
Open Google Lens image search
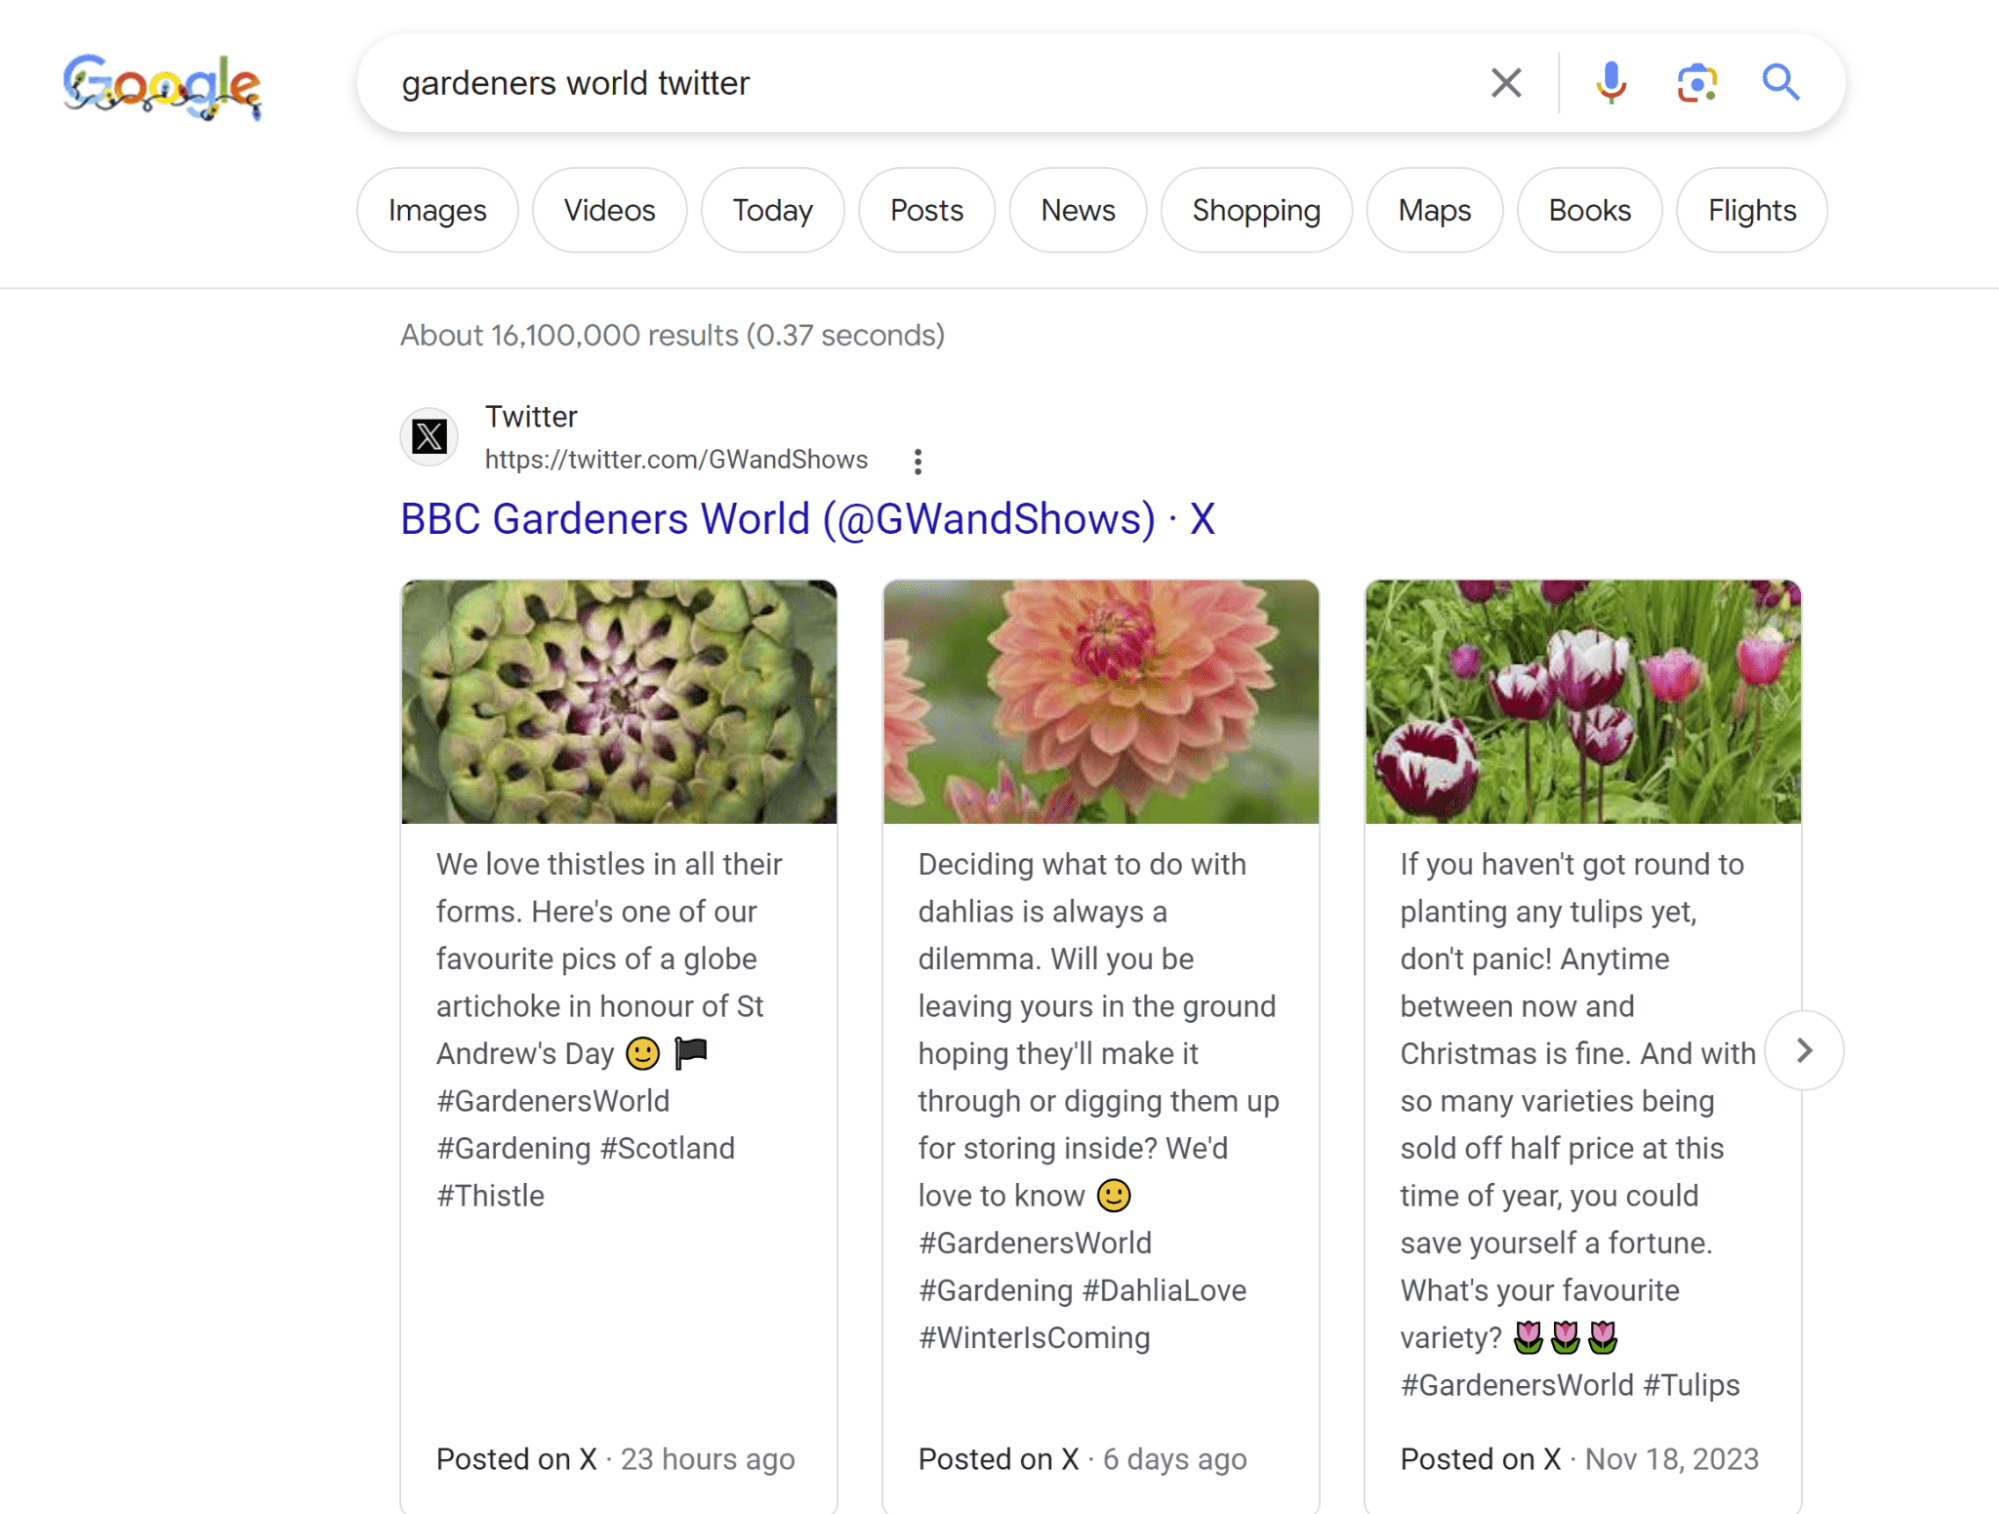coord(1697,83)
